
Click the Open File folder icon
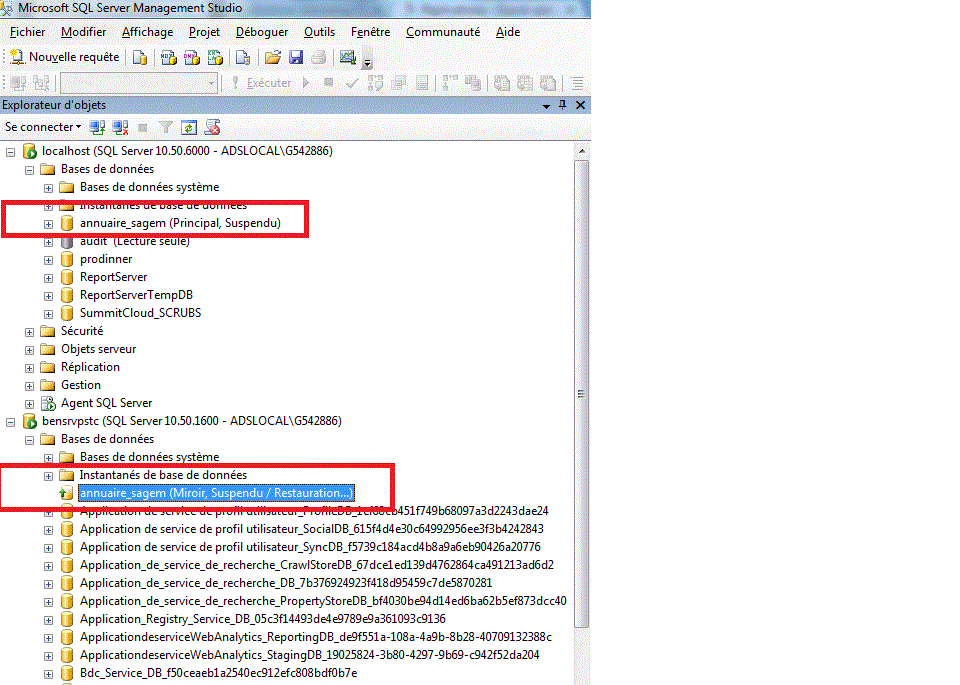click(x=272, y=58)
